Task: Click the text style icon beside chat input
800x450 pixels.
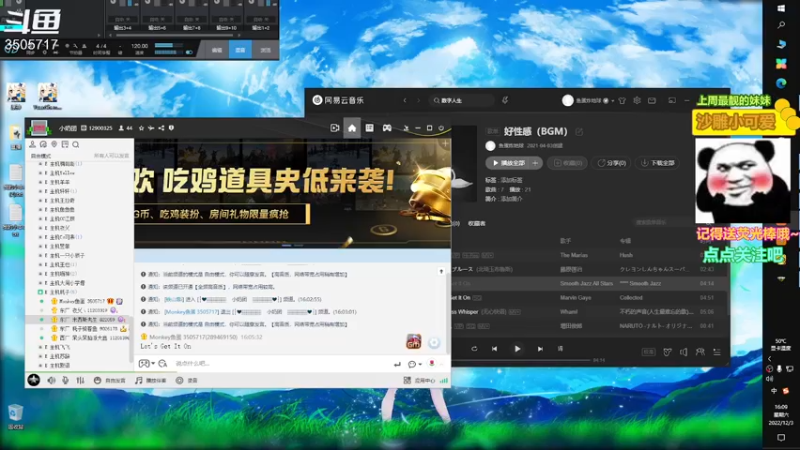Action: (163, 364)
